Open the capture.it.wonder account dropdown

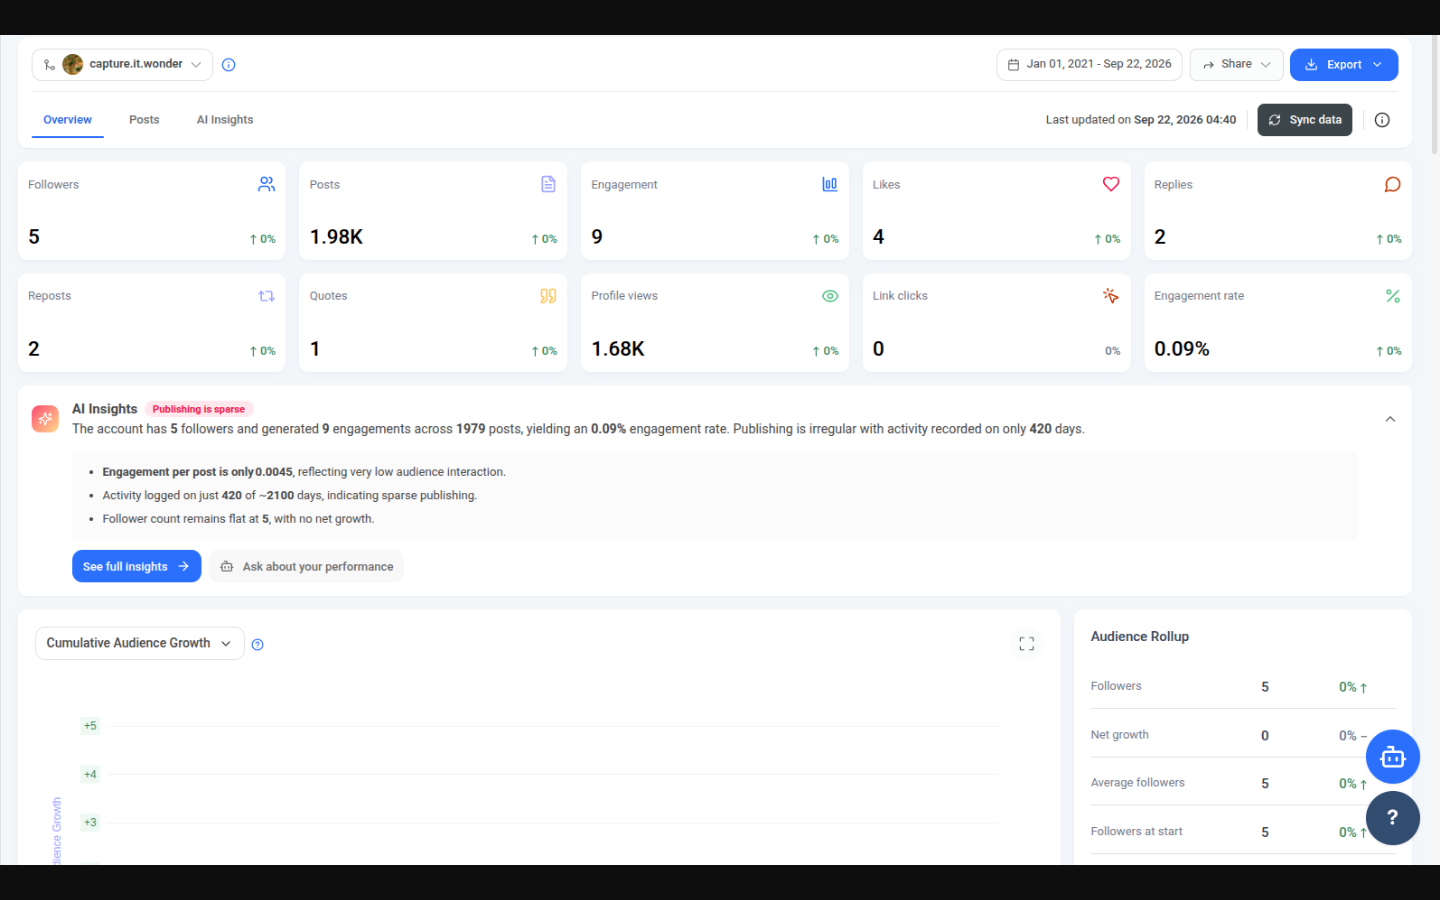[122, 65]
